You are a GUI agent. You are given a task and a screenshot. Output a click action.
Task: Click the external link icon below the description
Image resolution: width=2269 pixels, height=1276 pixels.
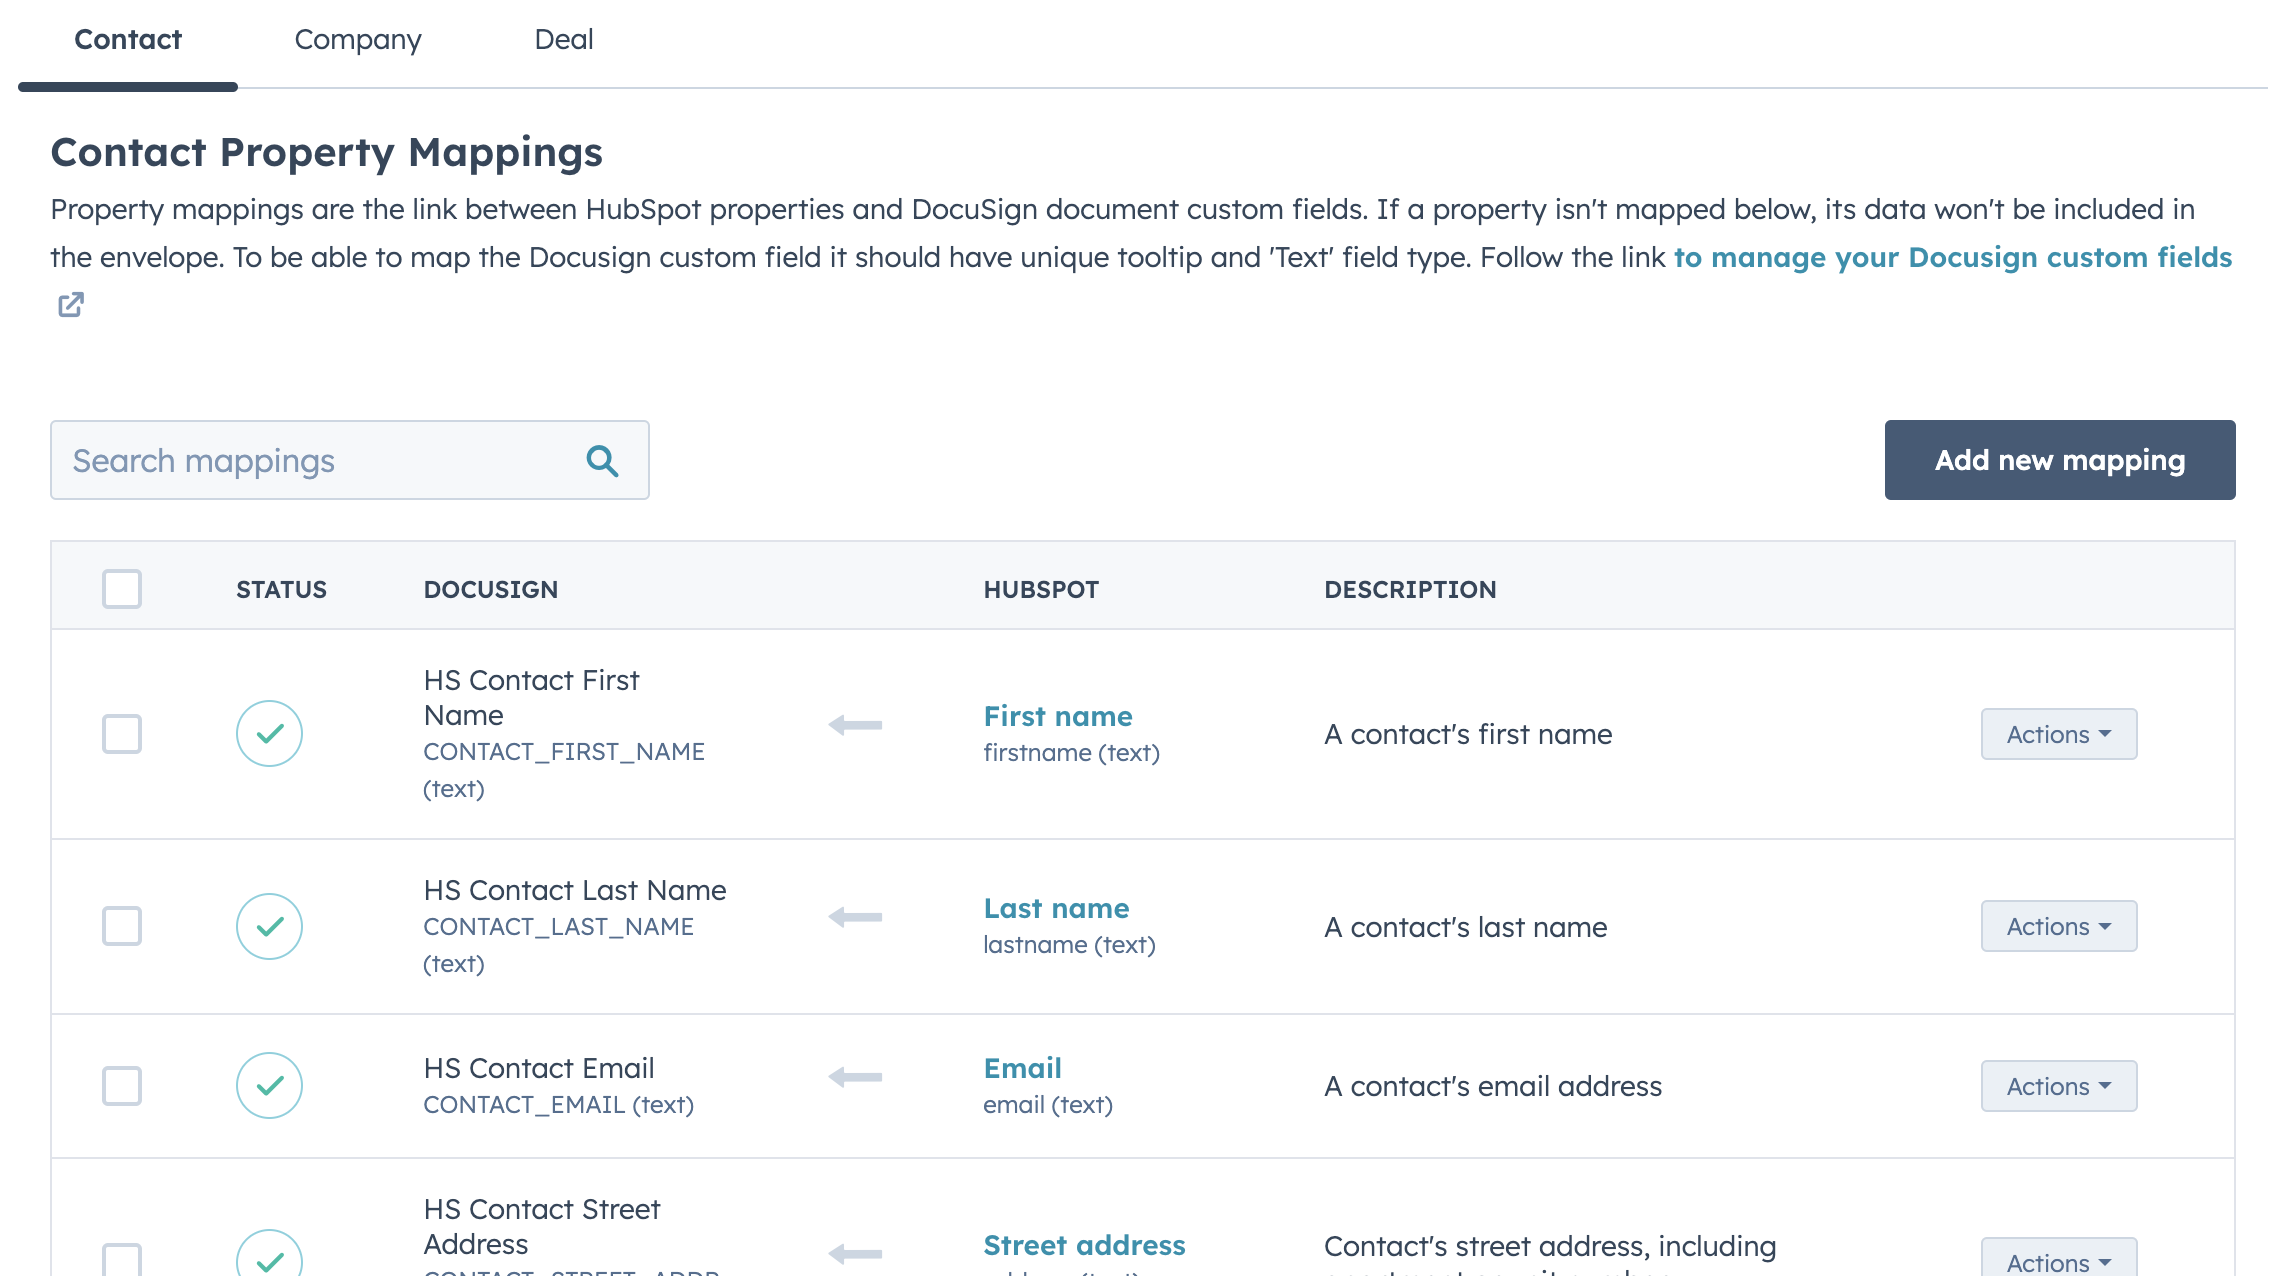pos(71,304)
